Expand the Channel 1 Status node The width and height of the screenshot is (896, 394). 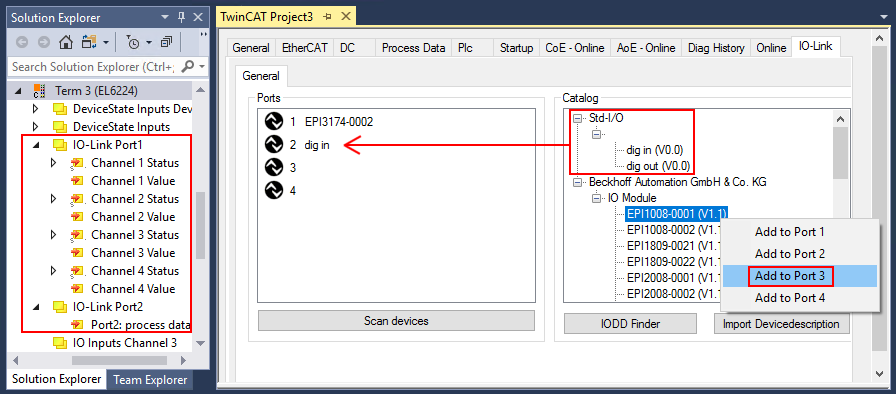(x=54, y=163)
